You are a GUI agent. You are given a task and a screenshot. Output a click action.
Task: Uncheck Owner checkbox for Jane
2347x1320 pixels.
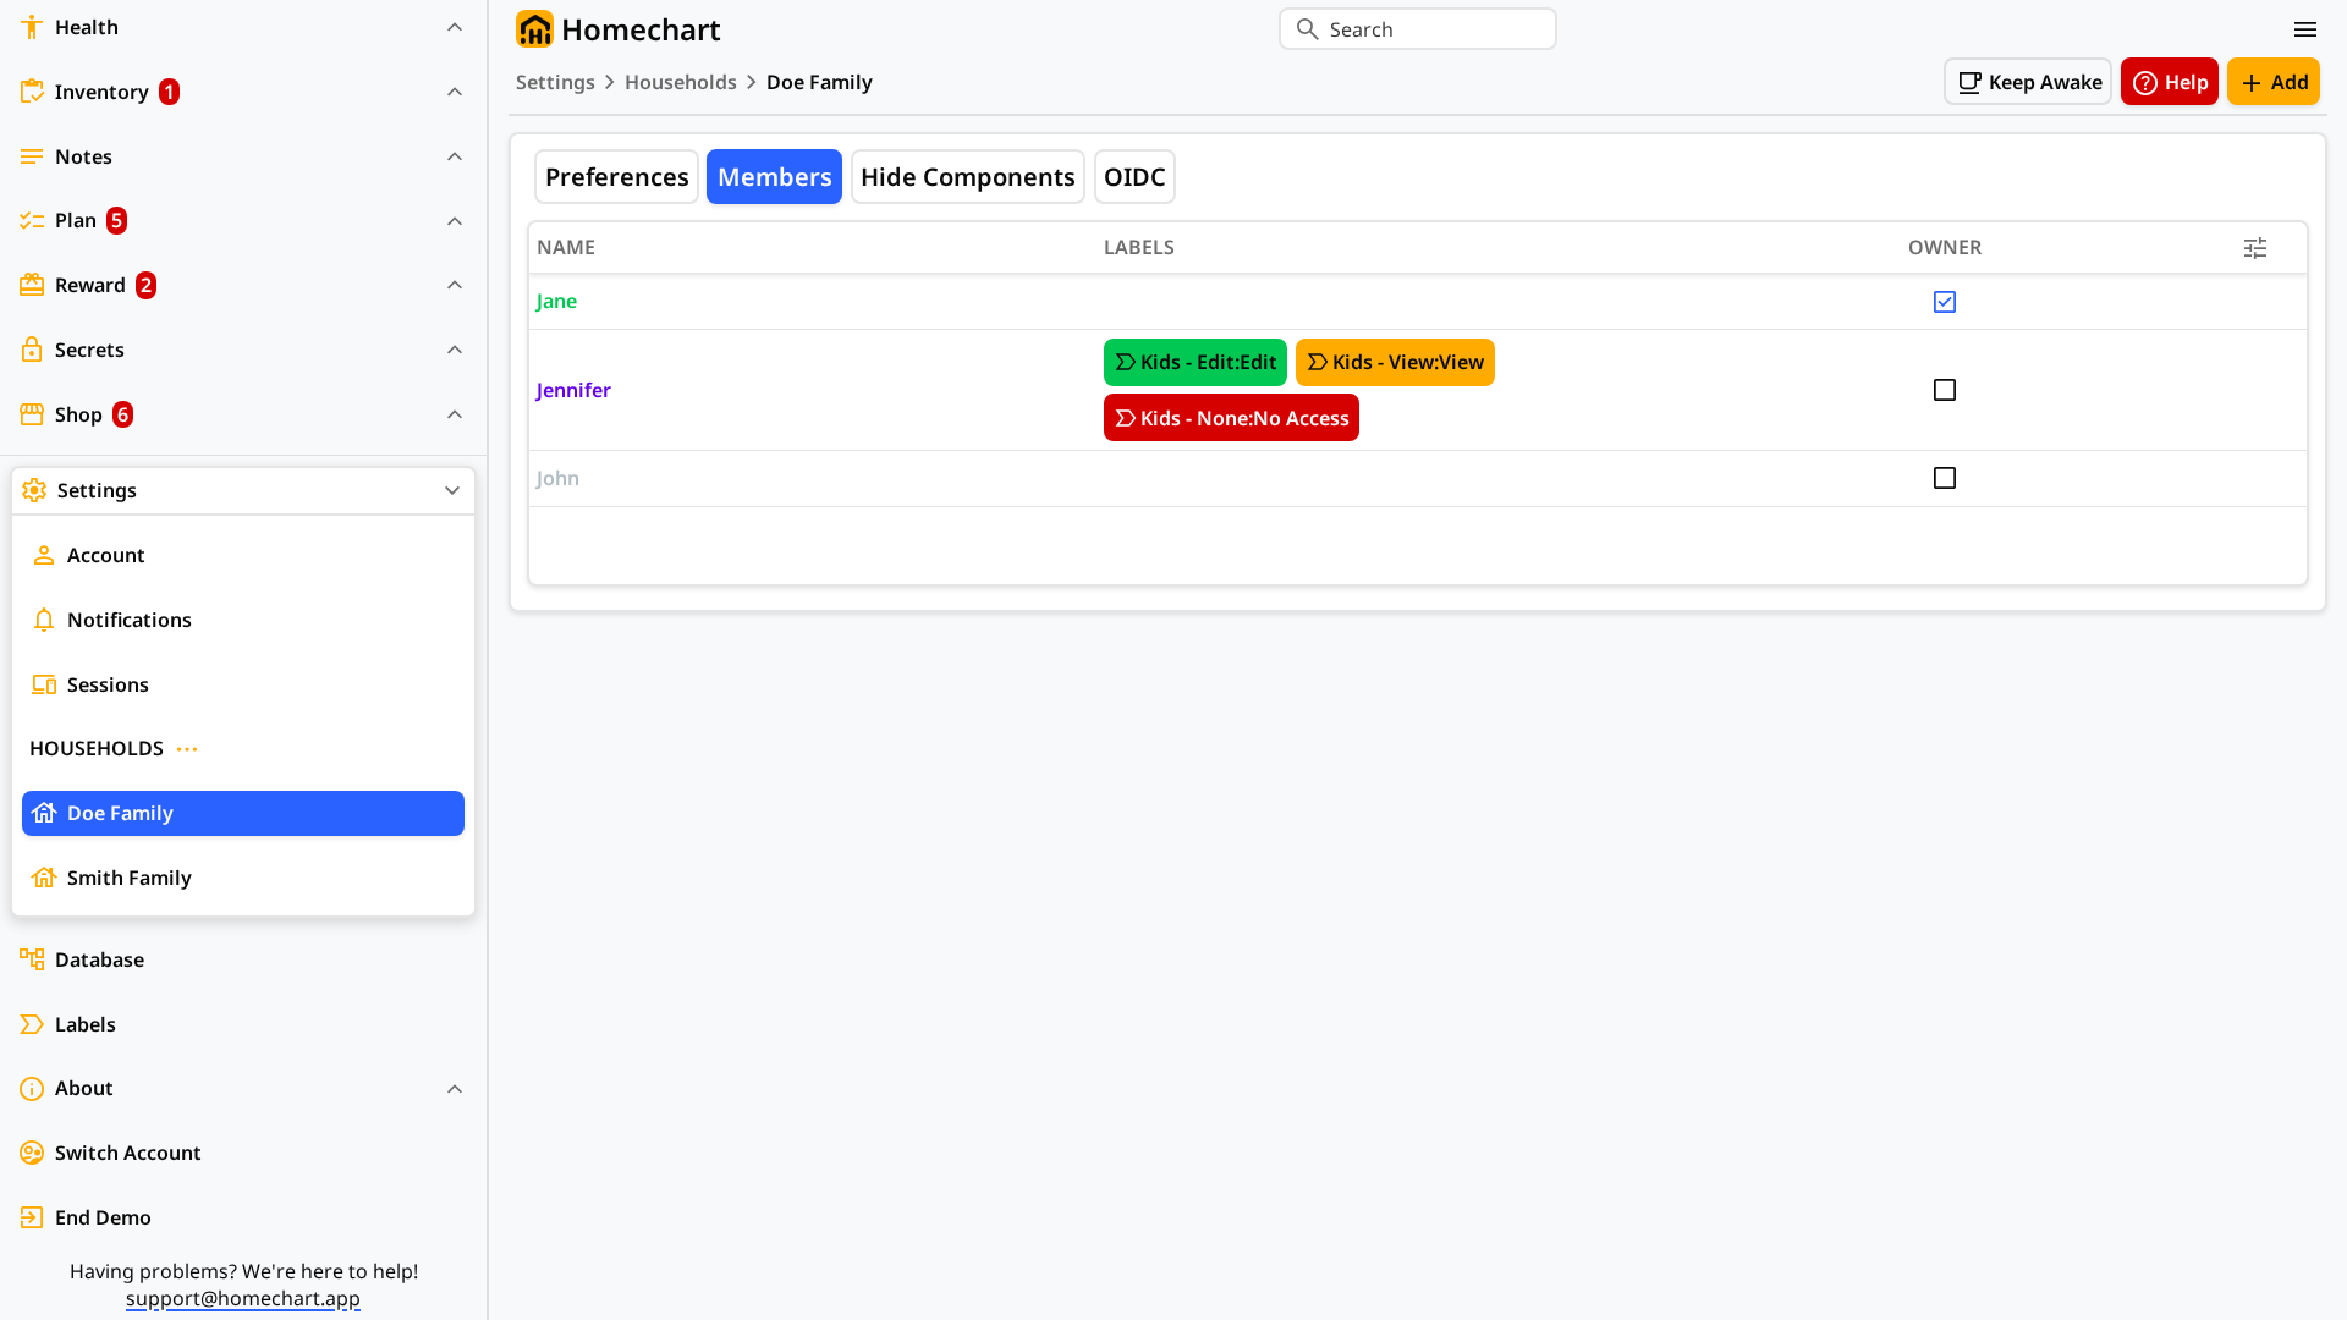(x=1944, y=302)
